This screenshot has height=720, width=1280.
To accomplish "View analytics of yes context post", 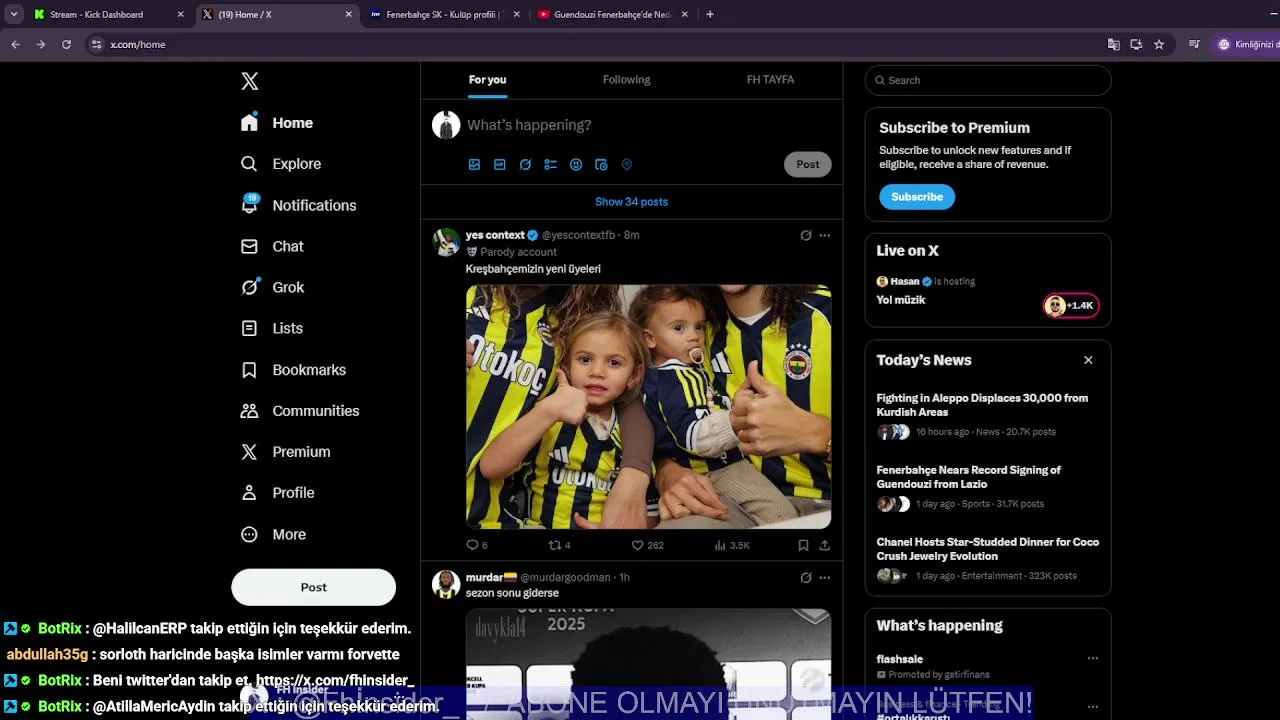I will pyautogui.click(x=732, y=545).
